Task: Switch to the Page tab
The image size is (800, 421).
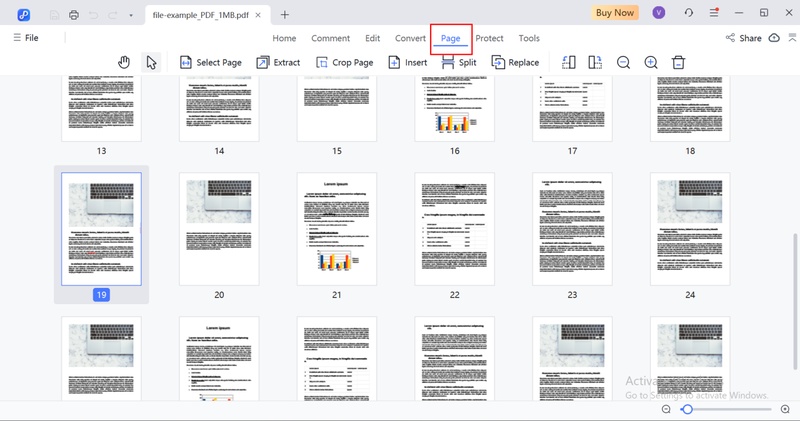Action: click(451, 38)
